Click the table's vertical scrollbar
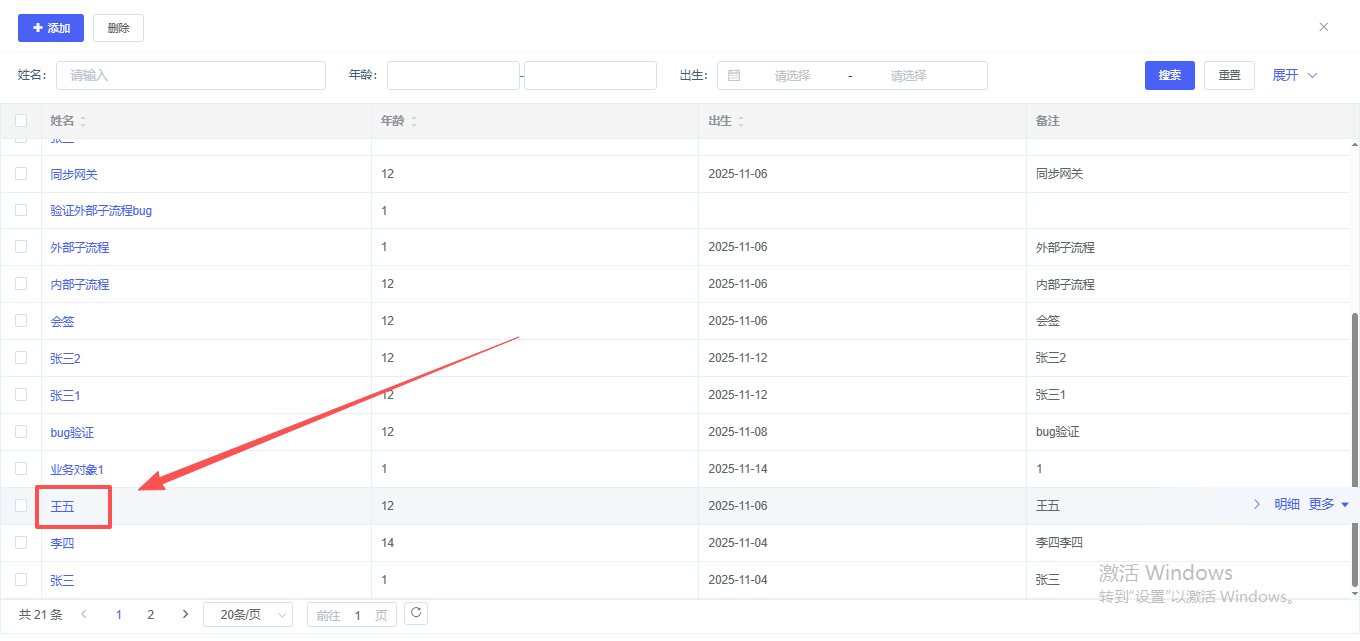The height and width of the screenshot is (641, 1360). pyautogui.click(x=1355, y=450)
